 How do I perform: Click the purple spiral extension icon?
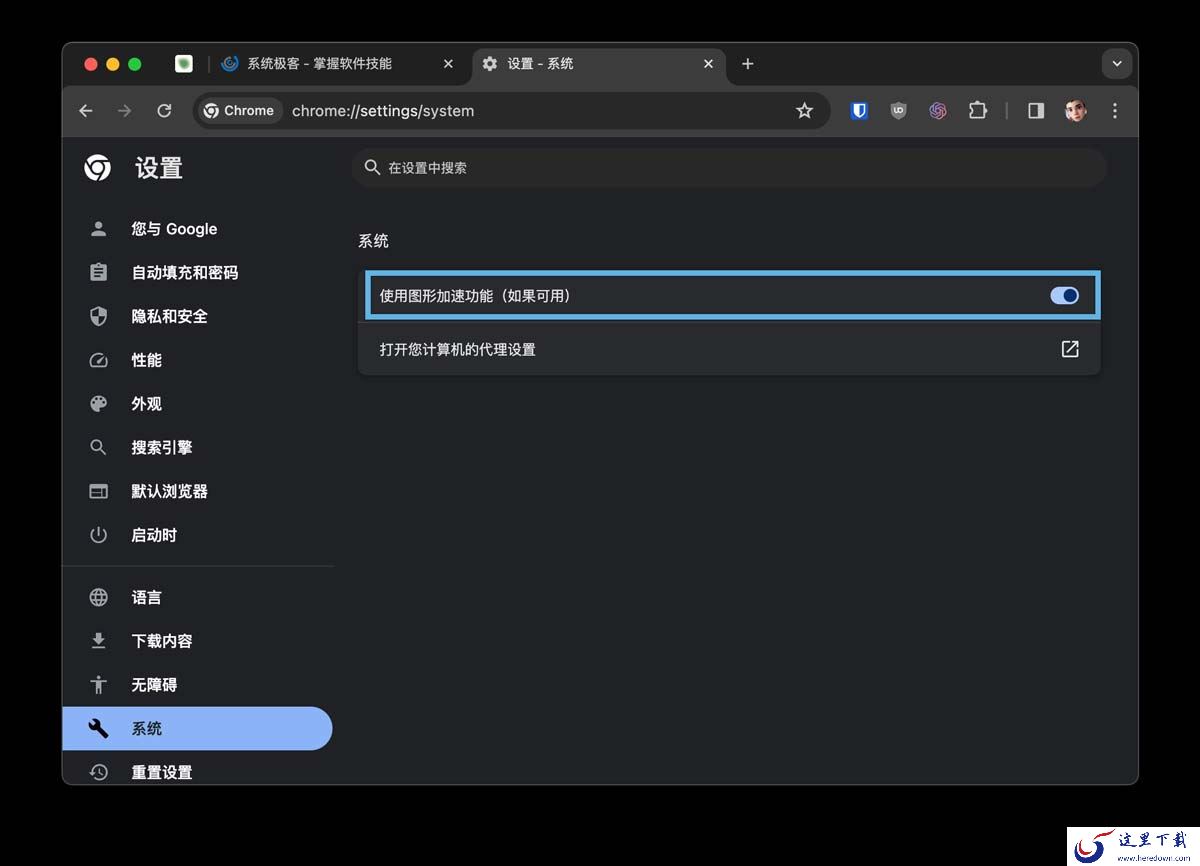(938, 111)
